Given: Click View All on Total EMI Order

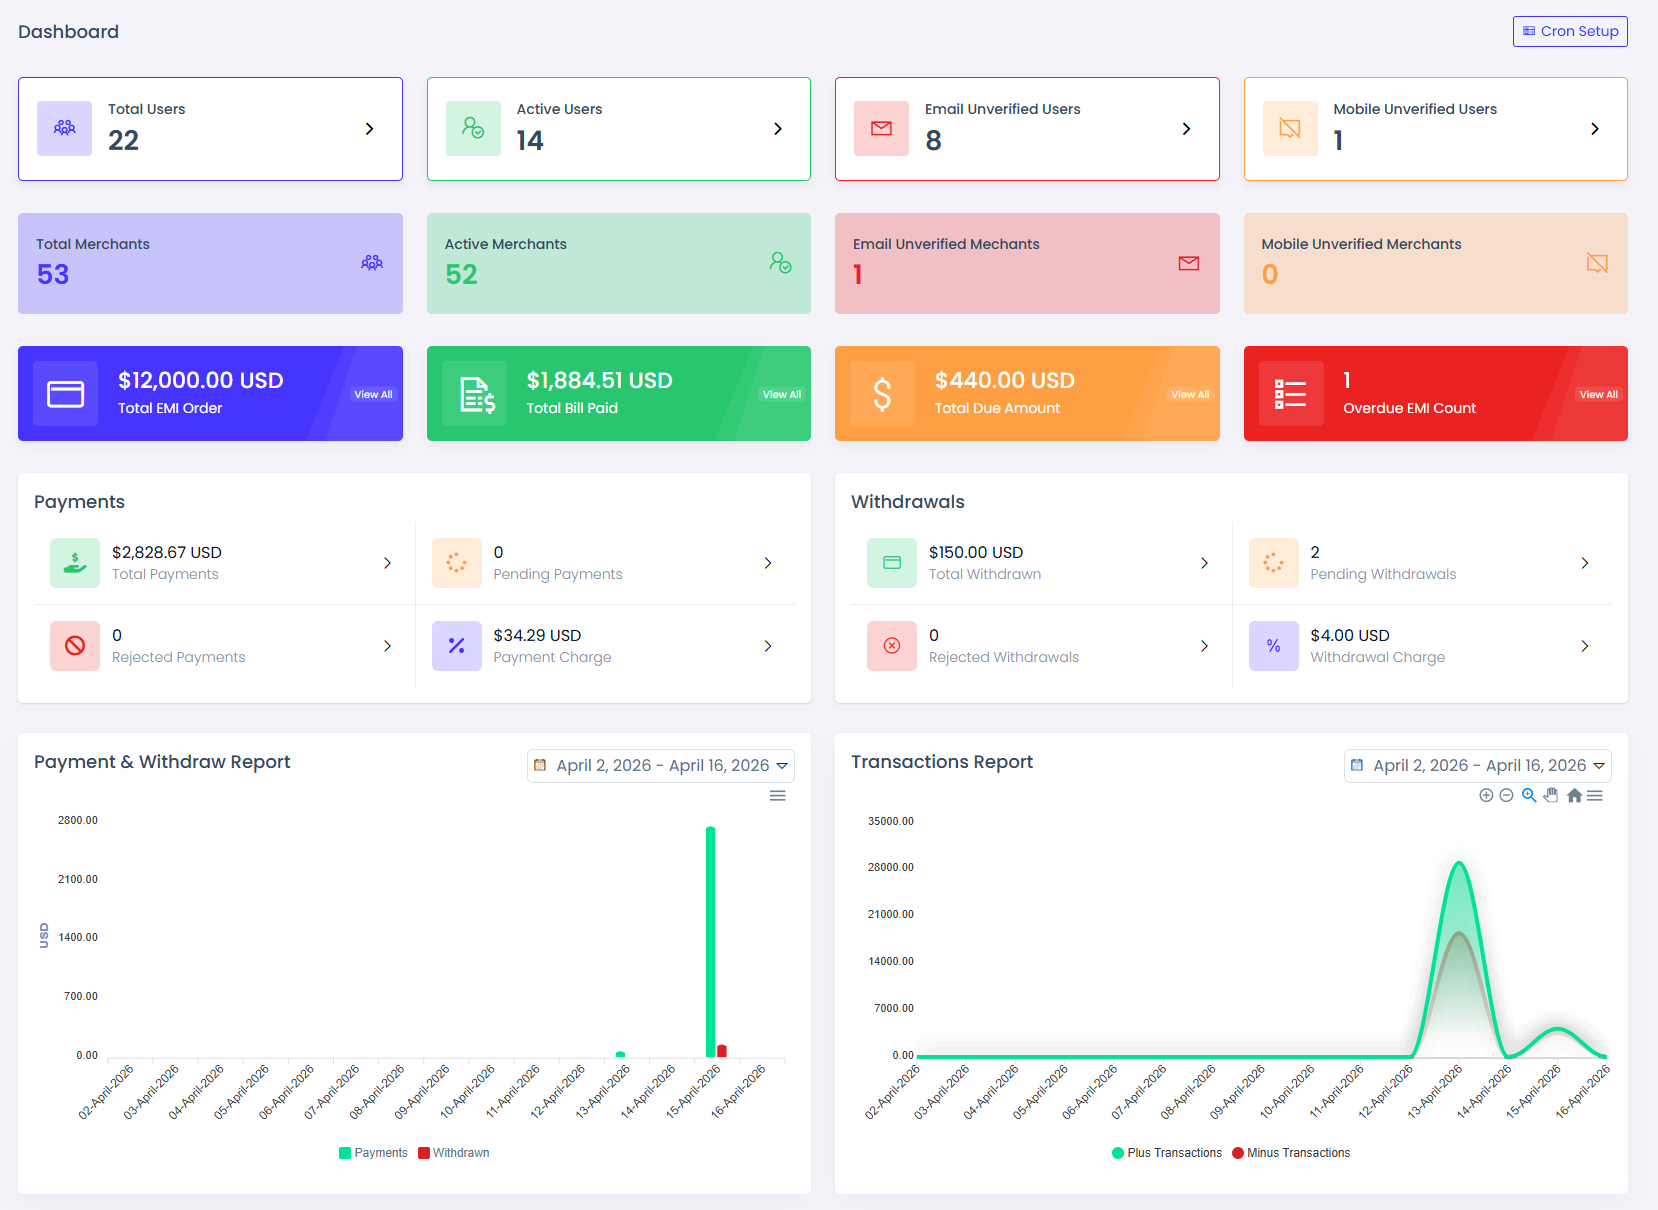Looking at the screenshot, I should (373, 394).
